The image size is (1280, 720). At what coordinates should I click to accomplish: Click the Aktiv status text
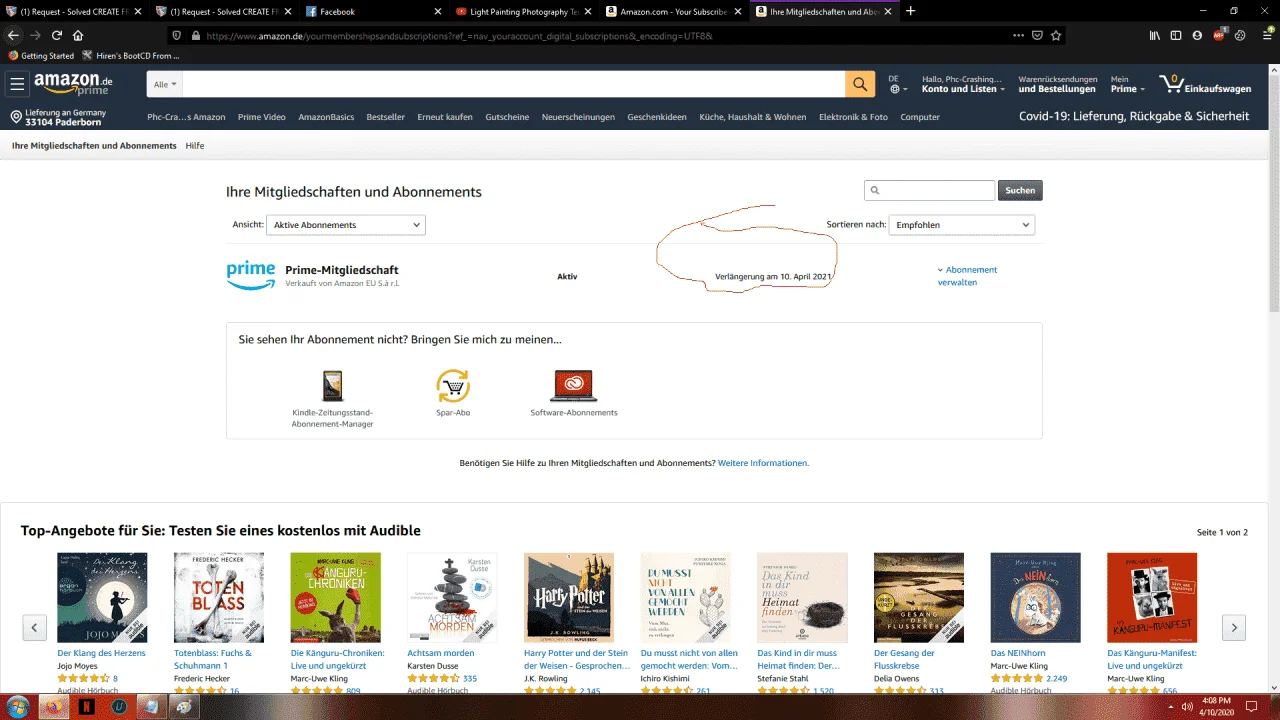pos(567,276)
